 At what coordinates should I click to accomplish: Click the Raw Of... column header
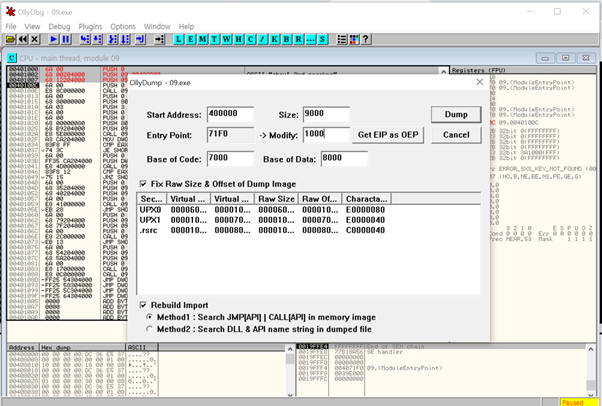click(320, 199)
